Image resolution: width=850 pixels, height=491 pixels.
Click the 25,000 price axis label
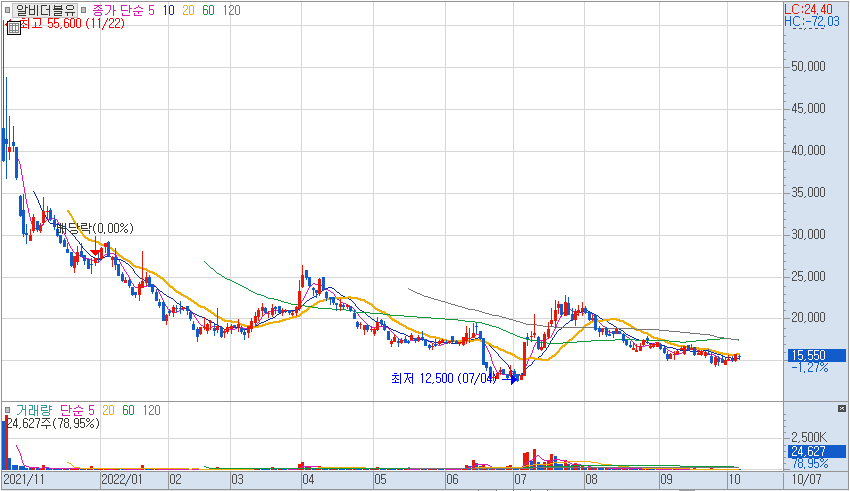click(x=808, y=276)
